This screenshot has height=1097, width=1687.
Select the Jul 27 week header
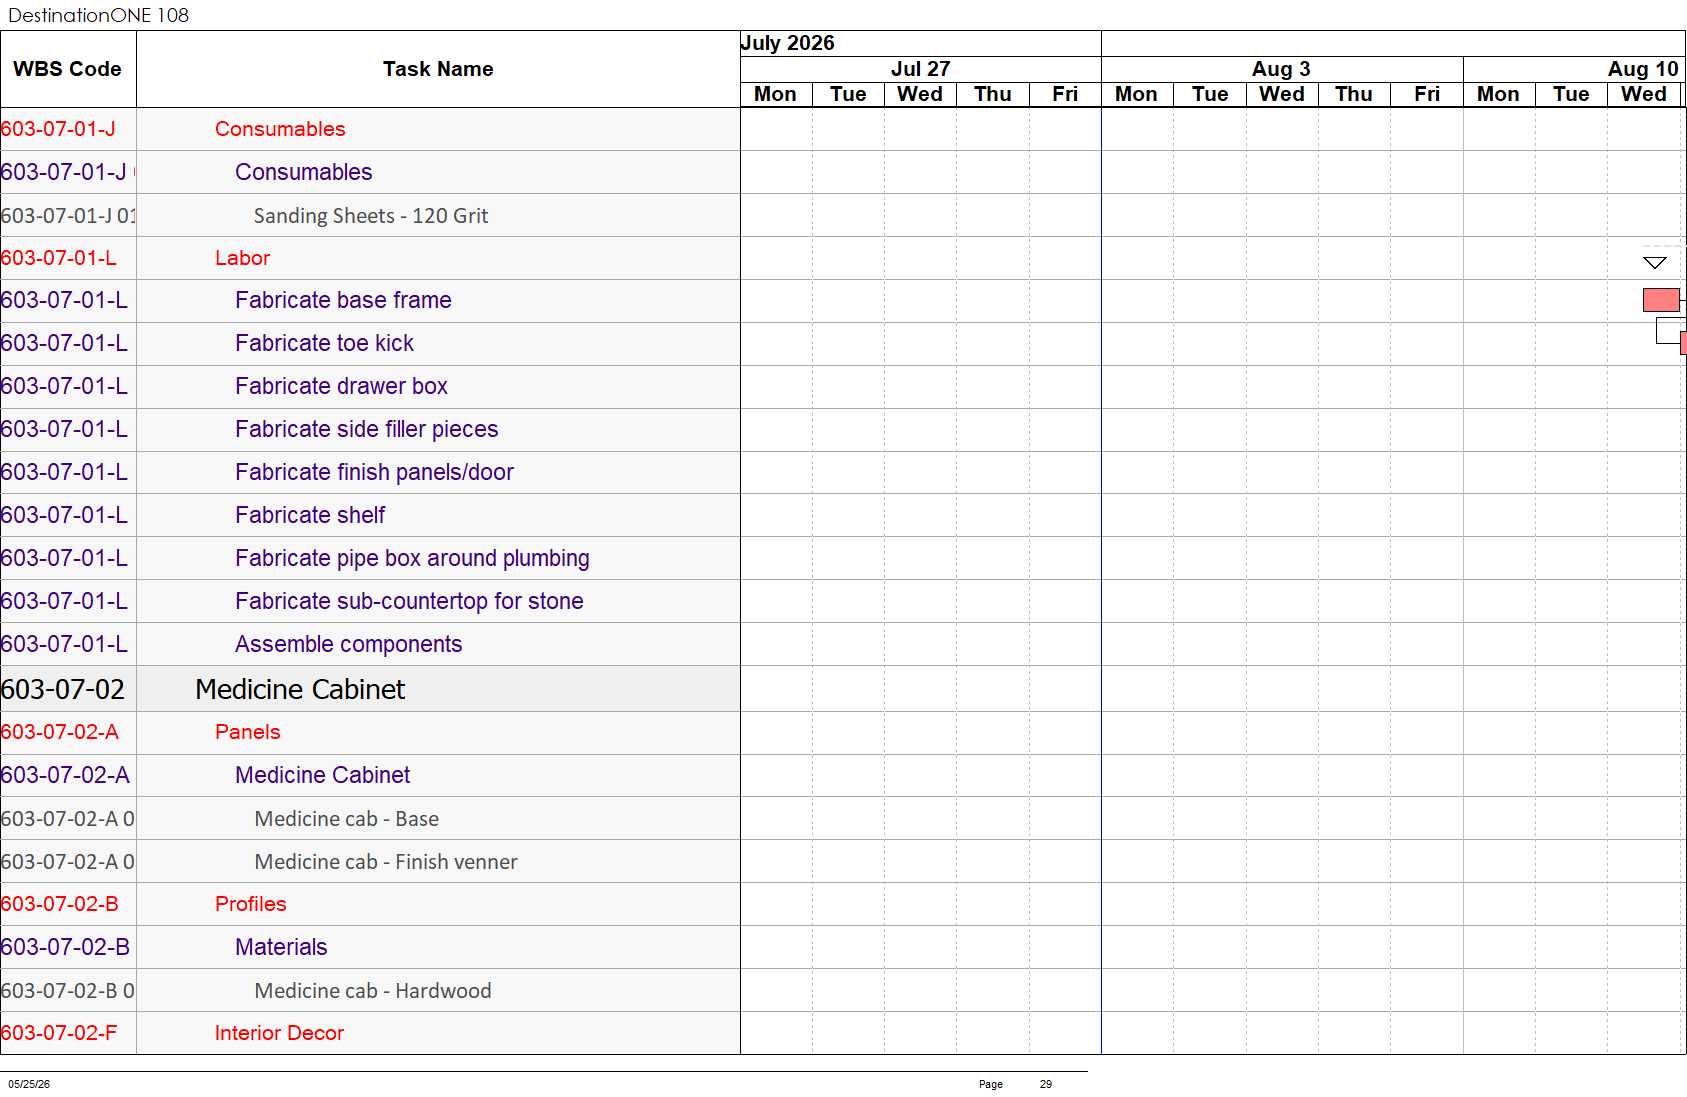[x=920, y=69]
